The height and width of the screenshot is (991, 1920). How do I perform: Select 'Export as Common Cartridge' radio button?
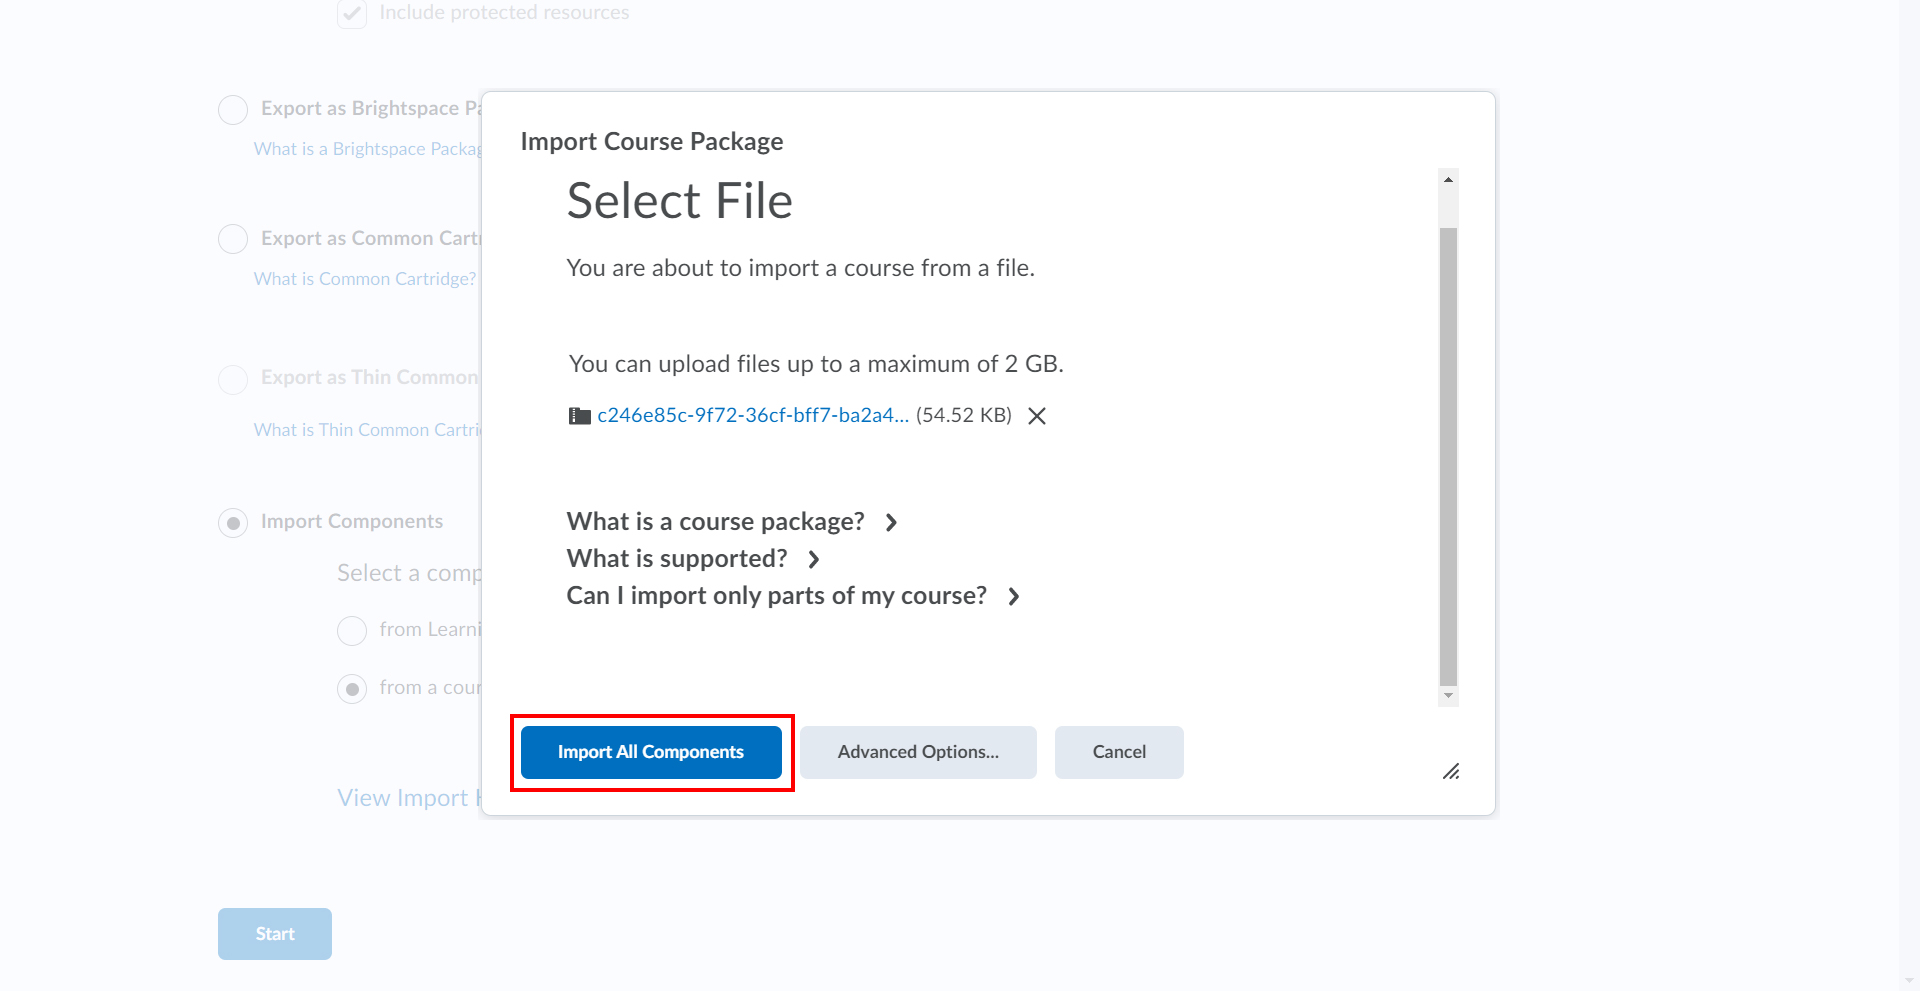[233, 239]
